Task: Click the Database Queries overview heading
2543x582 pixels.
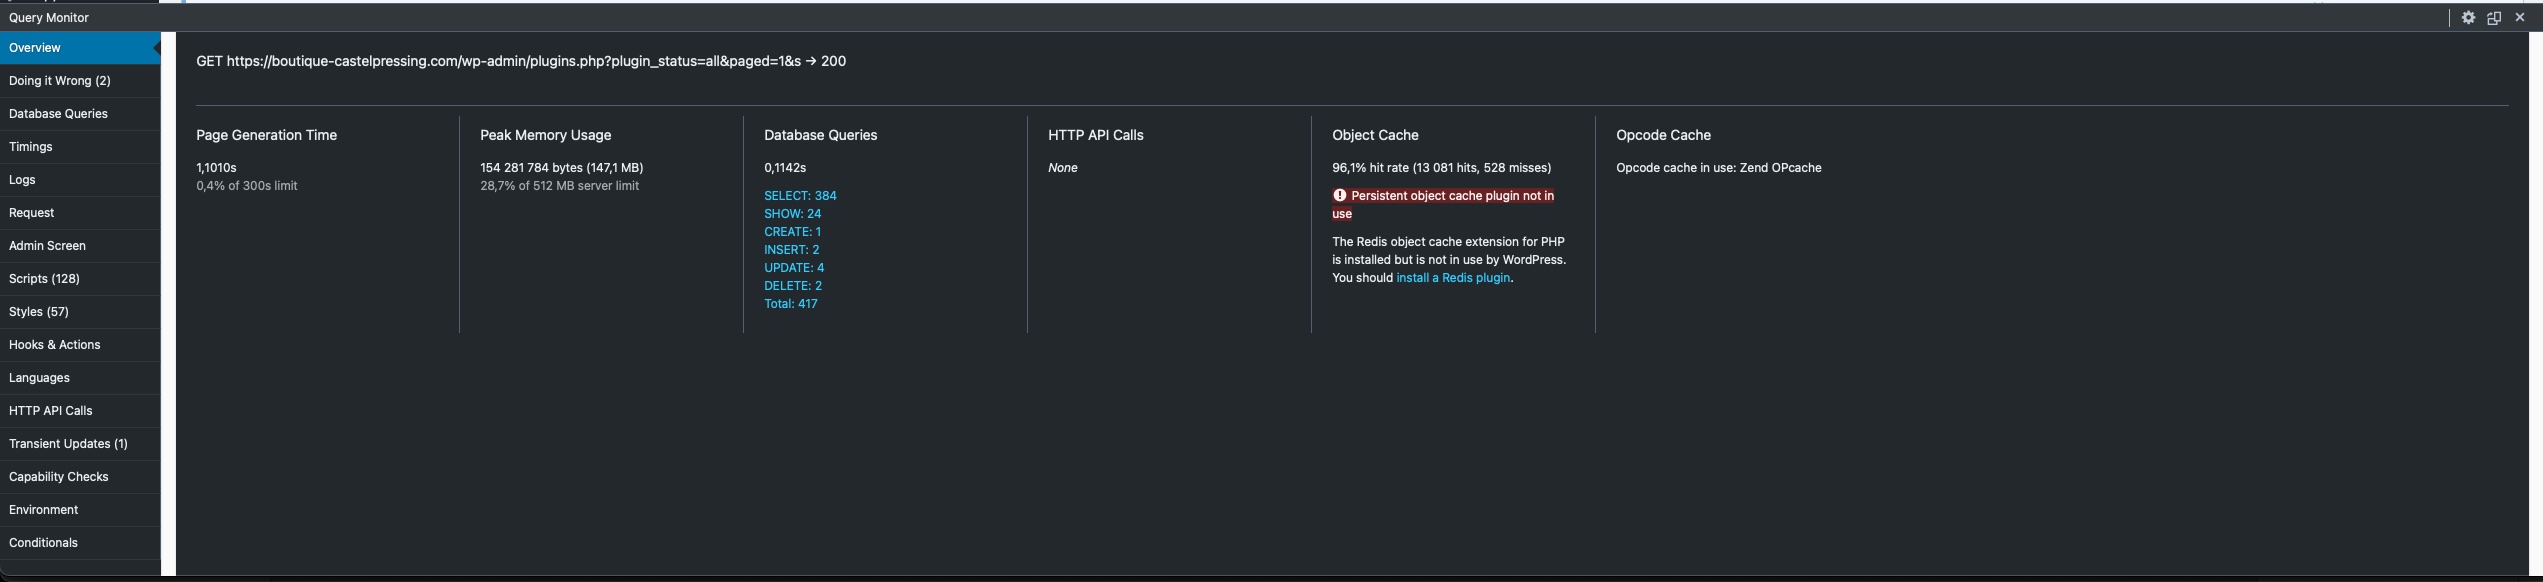Action: 820,135
